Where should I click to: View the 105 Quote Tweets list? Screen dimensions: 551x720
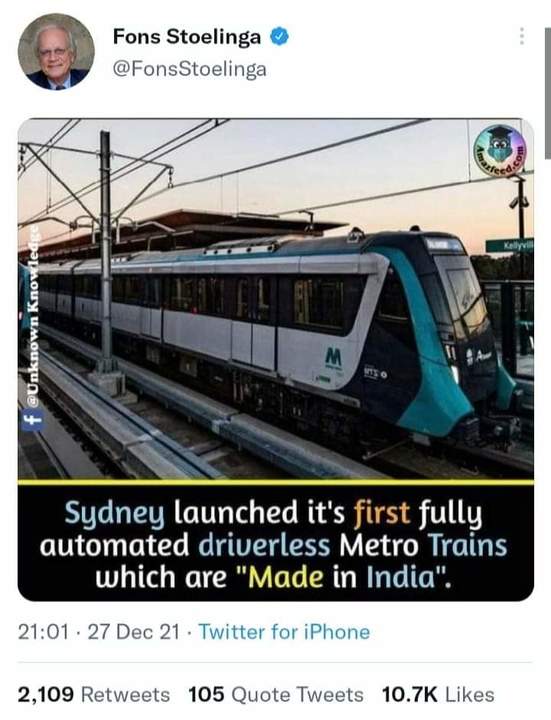pyautogui.click(x=276, y=694)
